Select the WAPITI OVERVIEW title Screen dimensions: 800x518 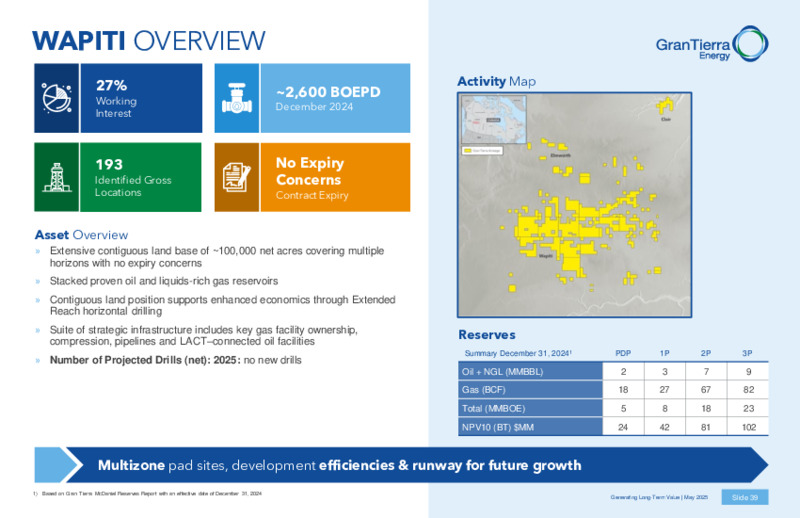148,41
